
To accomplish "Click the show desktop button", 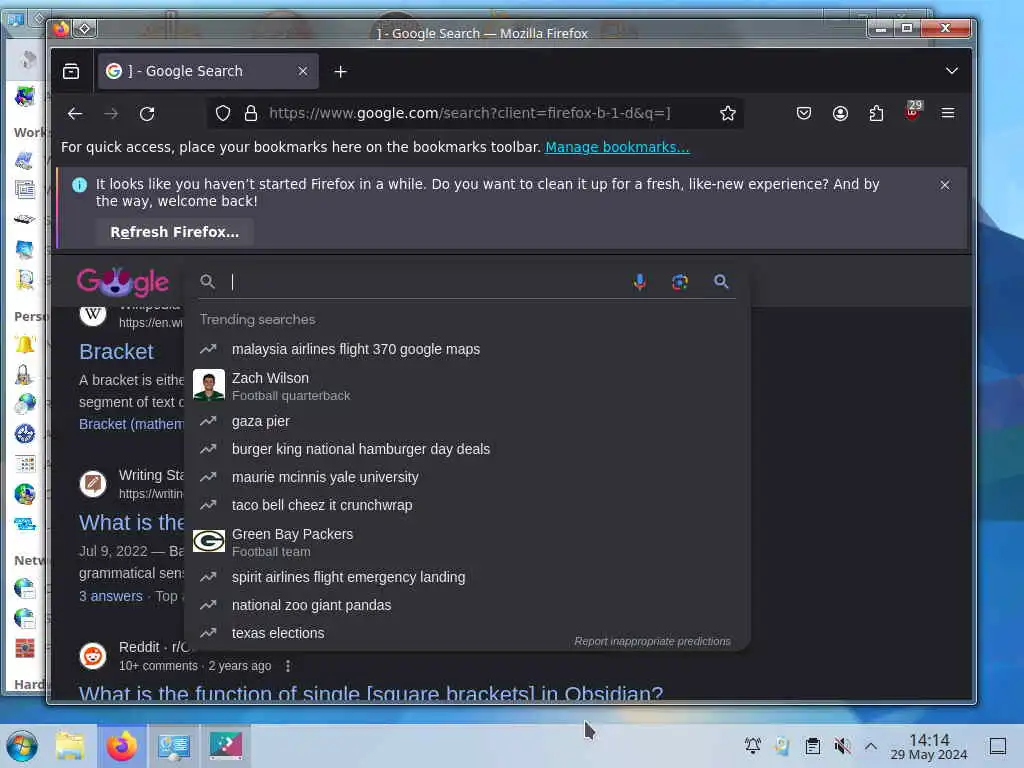I will pos(998,746).
